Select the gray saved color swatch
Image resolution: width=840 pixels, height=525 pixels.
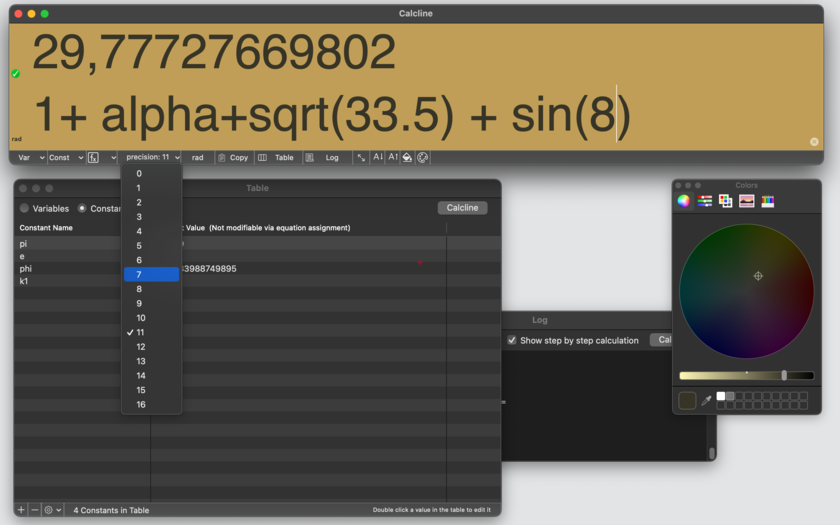click(730, 396)
